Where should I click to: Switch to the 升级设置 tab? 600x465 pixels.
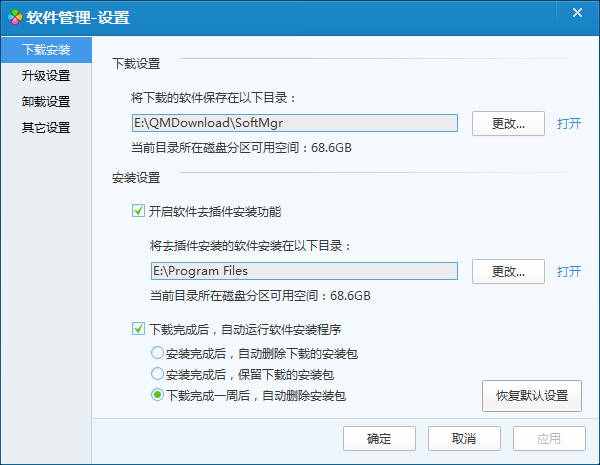pos(46,76)
